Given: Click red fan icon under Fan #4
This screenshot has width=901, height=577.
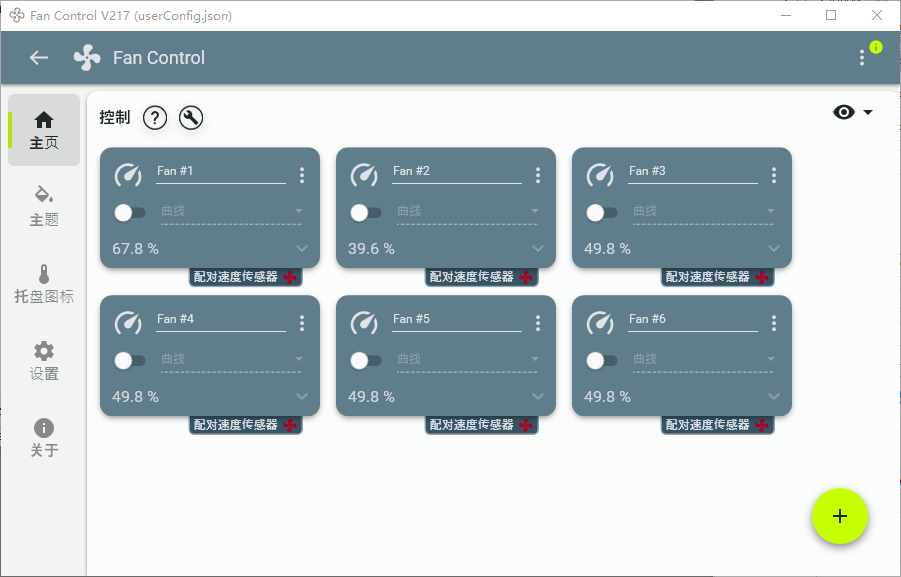Looking at the screenshot, I should click(x=290, y=425).
